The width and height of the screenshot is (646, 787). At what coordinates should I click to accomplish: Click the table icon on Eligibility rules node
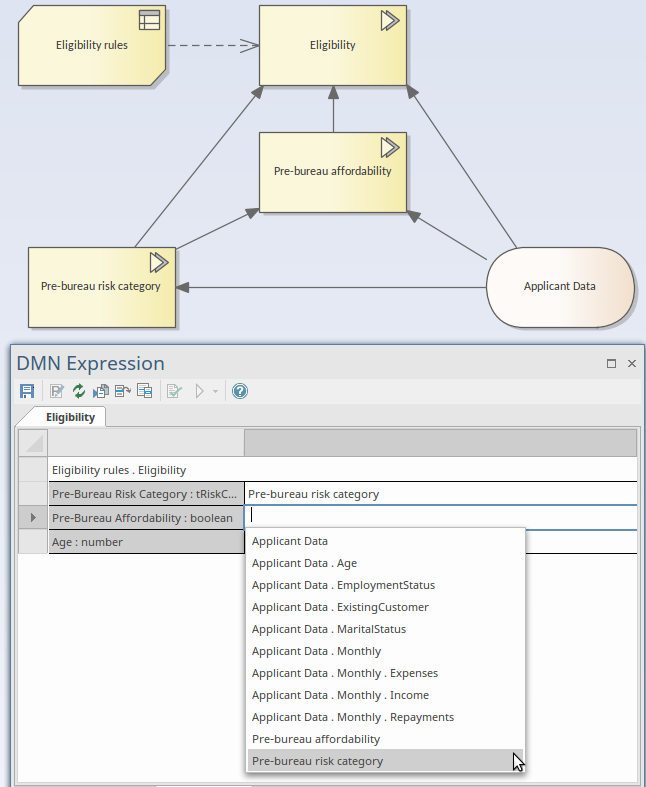pos(149,21)
